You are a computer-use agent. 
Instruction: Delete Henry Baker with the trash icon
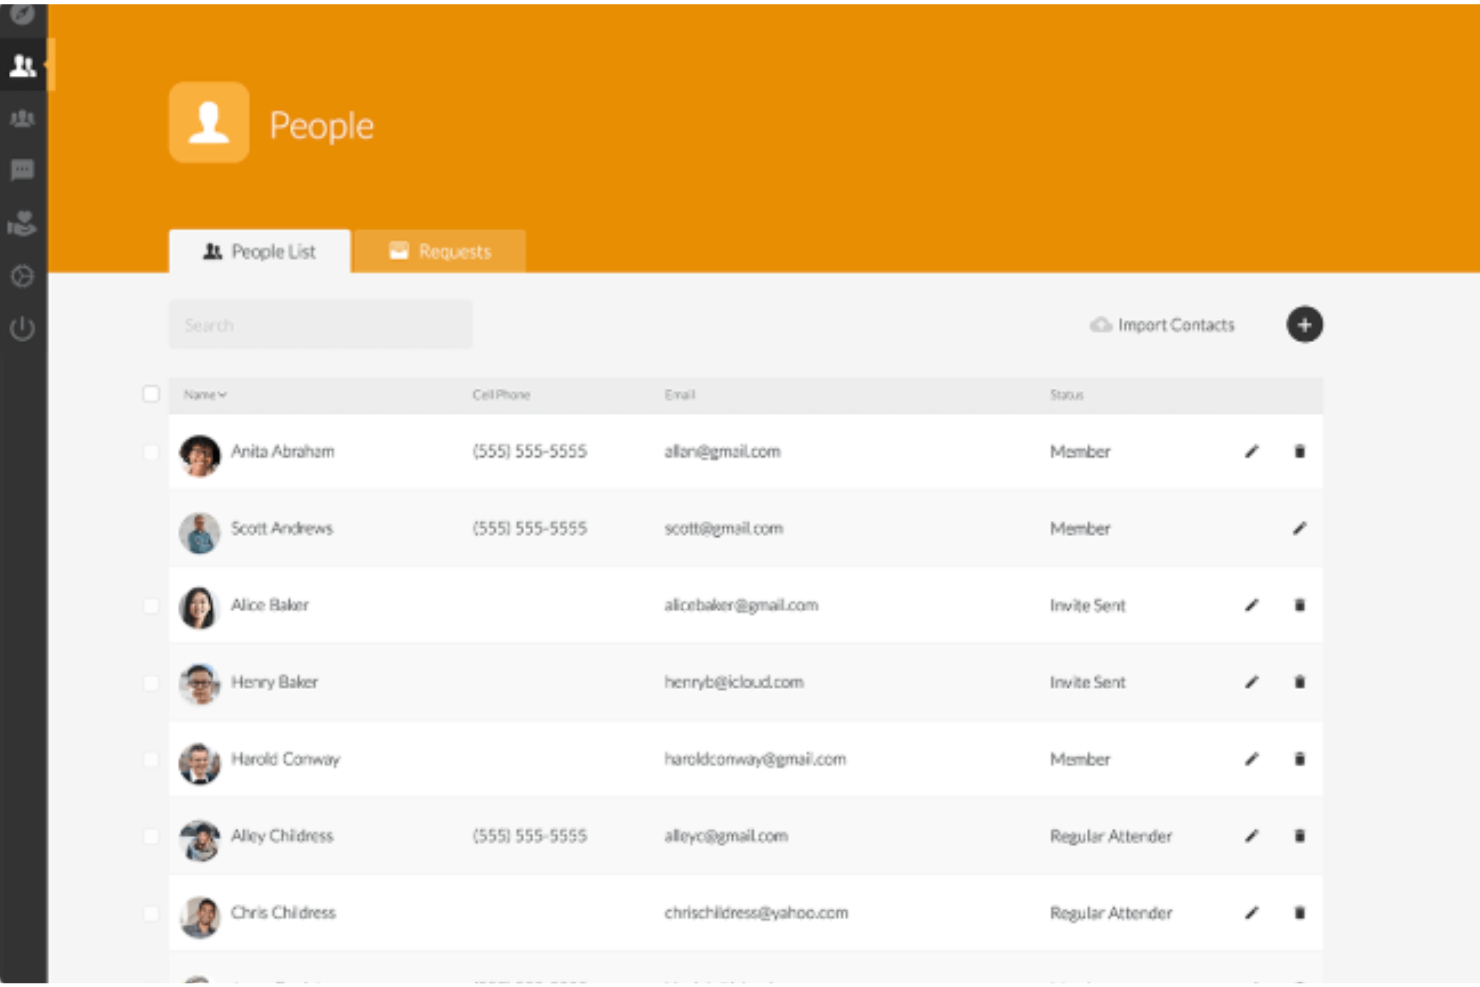[1299, 682]
